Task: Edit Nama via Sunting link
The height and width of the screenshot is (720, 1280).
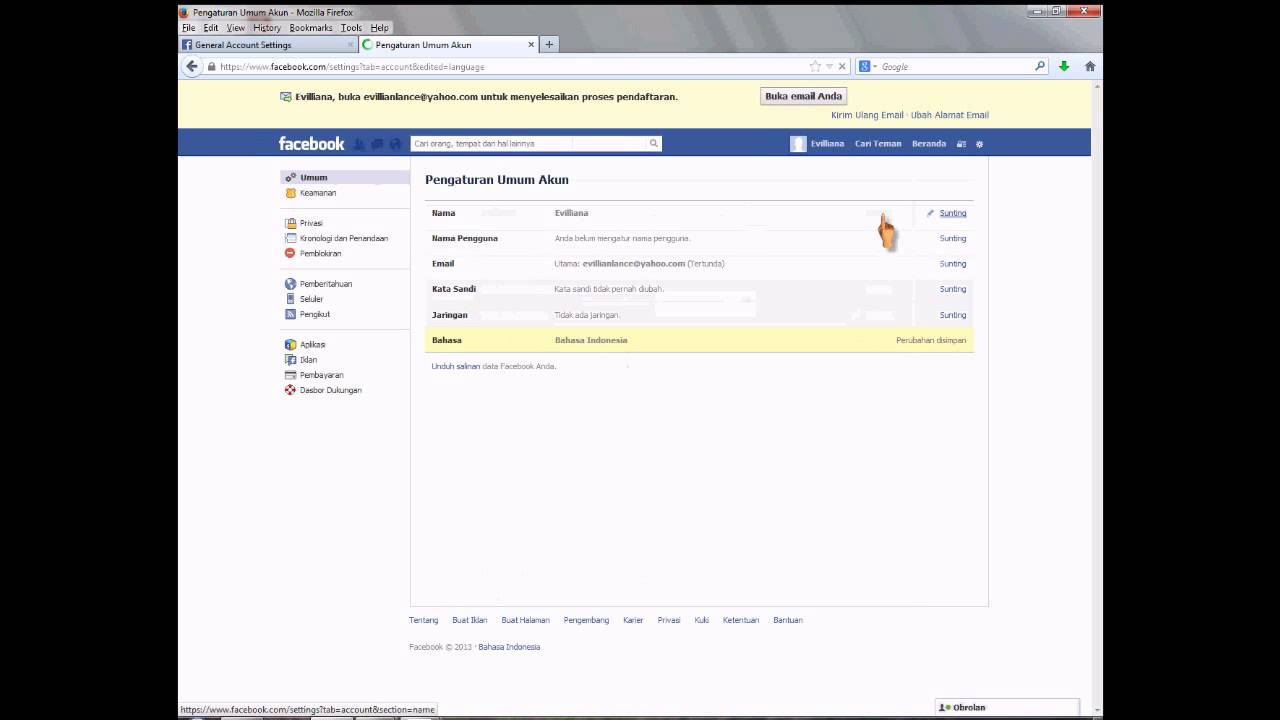Action: (952, 213)
